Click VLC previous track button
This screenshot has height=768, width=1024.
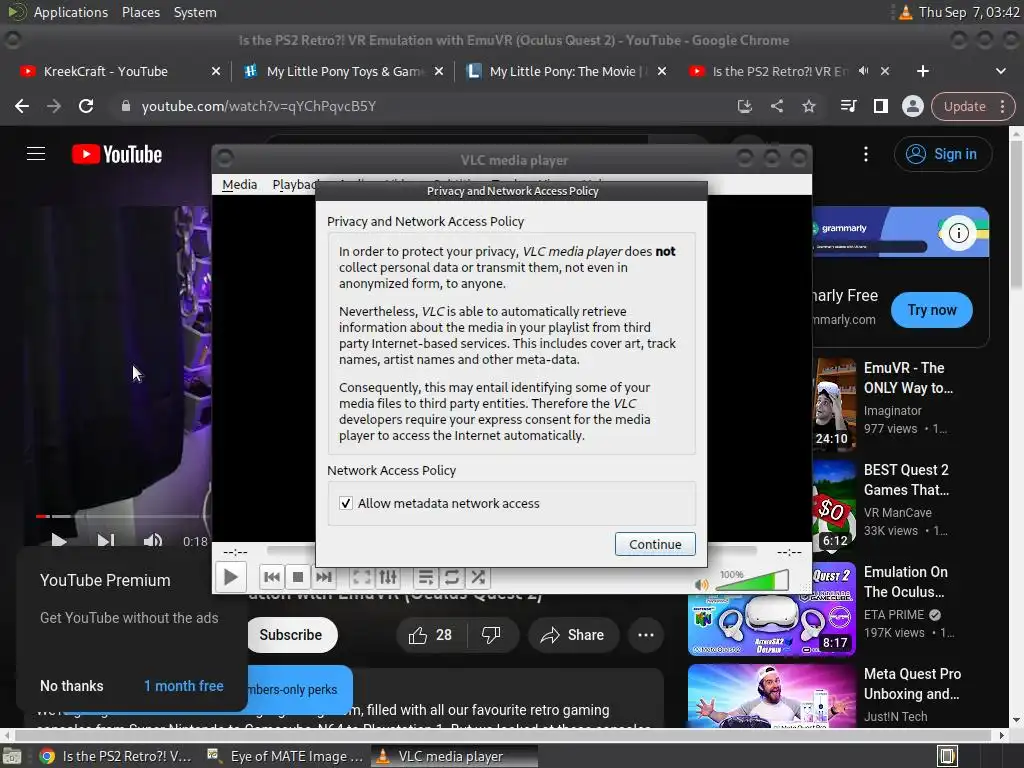click(272, 577)
